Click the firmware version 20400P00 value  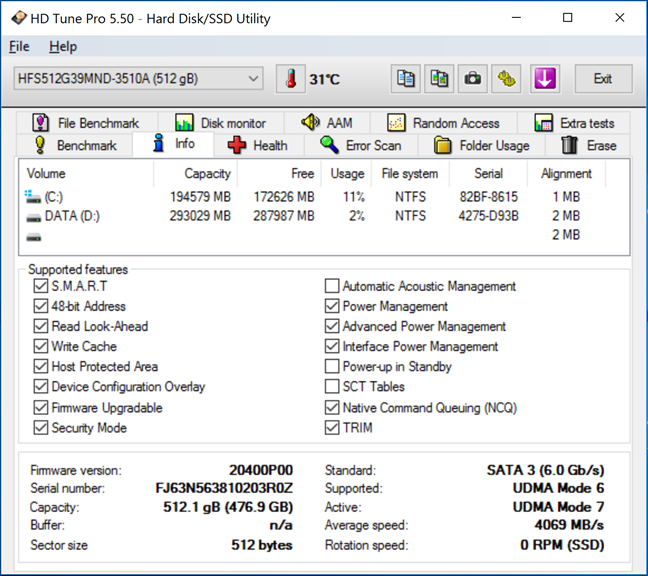point(261,470)
